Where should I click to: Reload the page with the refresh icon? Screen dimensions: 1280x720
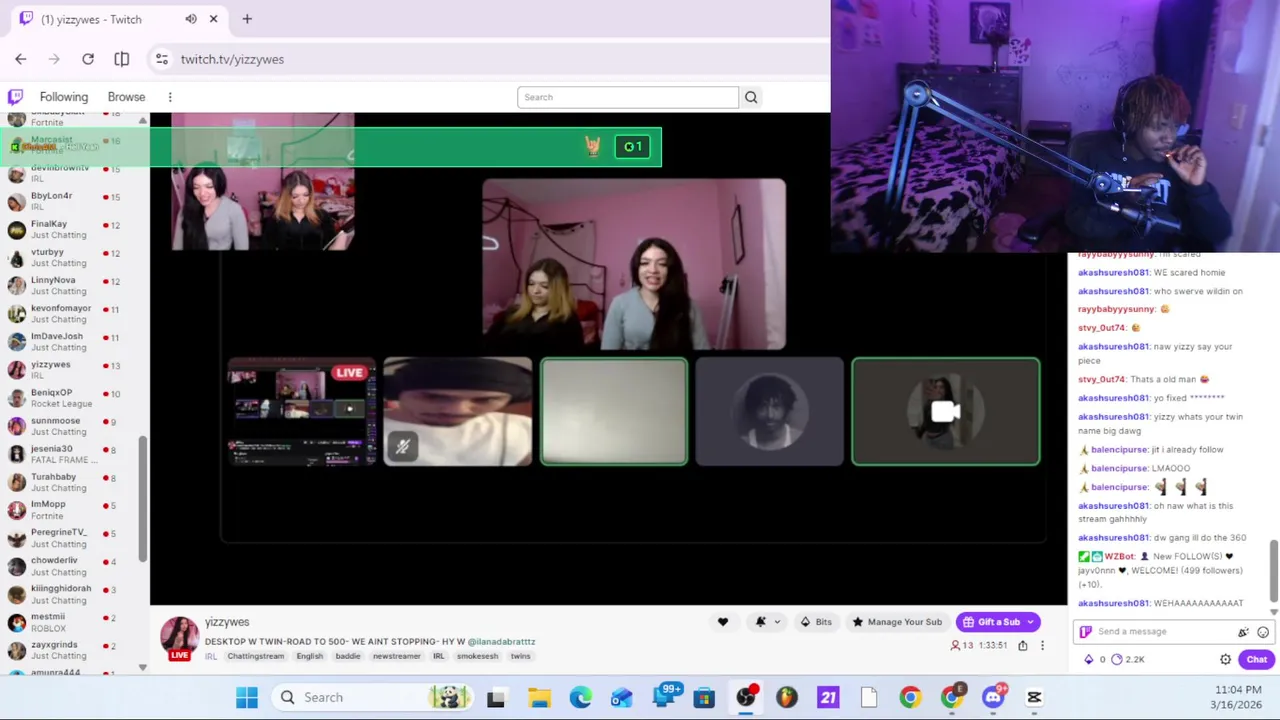[x=88, y=59]
